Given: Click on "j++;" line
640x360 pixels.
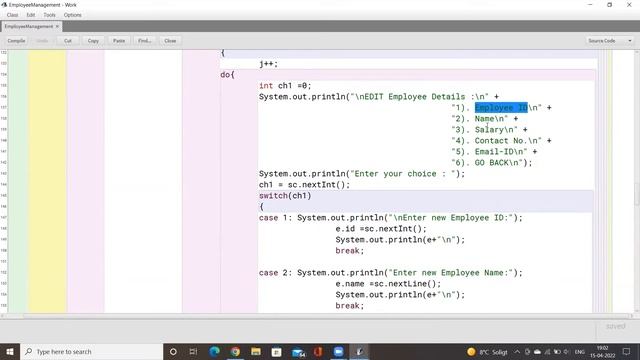Looking at the screenshot, I should (x=269, y=64).
